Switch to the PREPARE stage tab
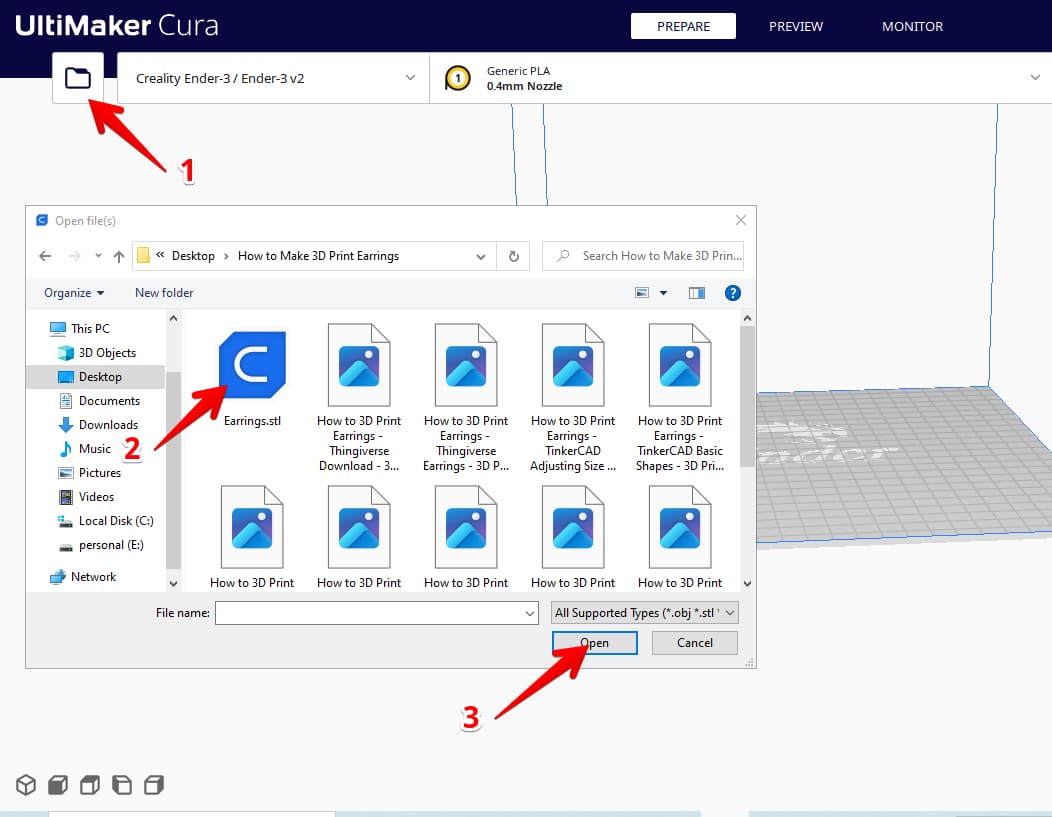 (x=683, y=26)
